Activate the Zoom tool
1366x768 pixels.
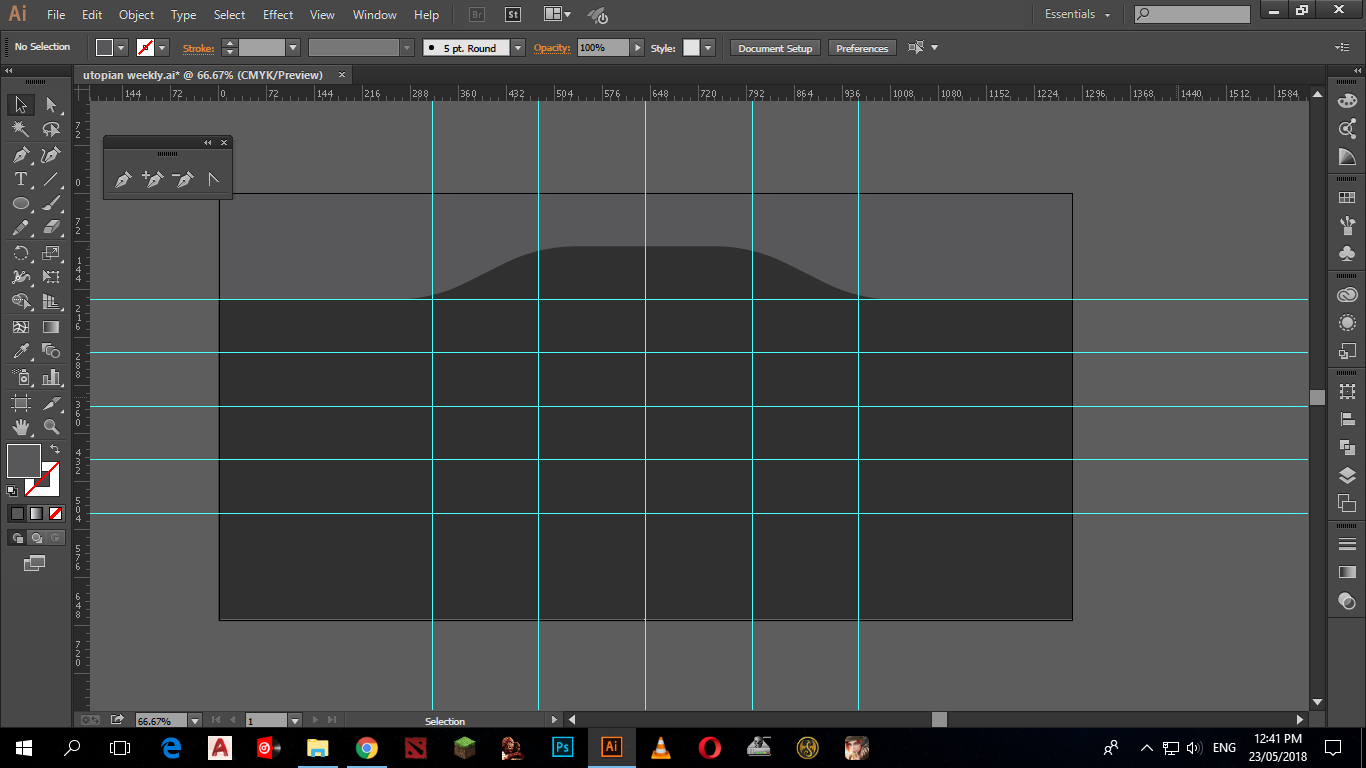pos(51,427)
